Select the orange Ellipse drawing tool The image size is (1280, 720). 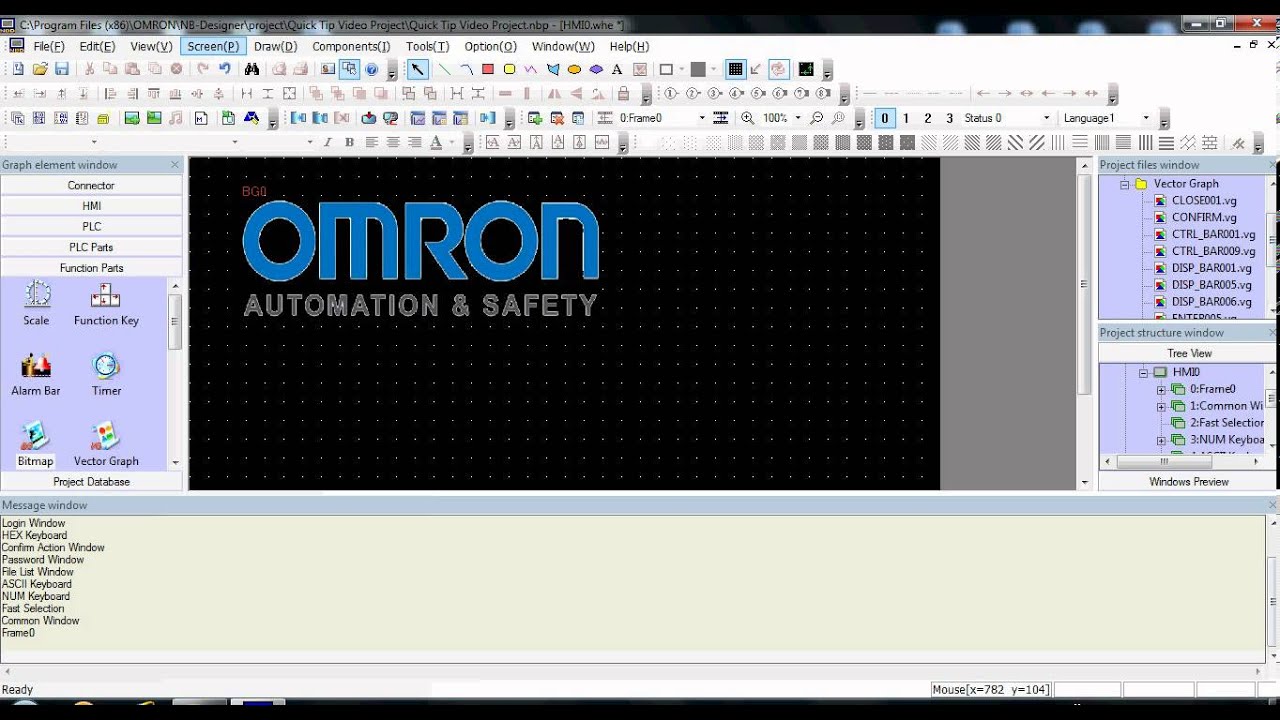click(x=574, y=69)
